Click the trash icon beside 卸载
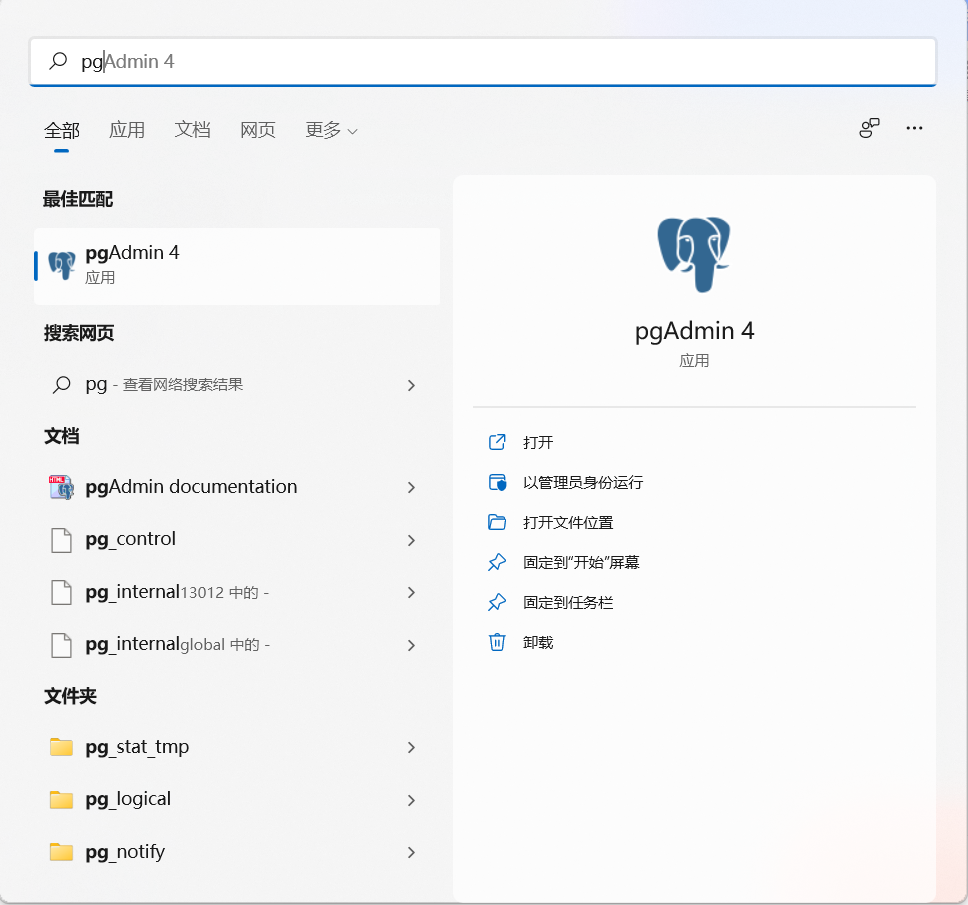 pos(497,643)
